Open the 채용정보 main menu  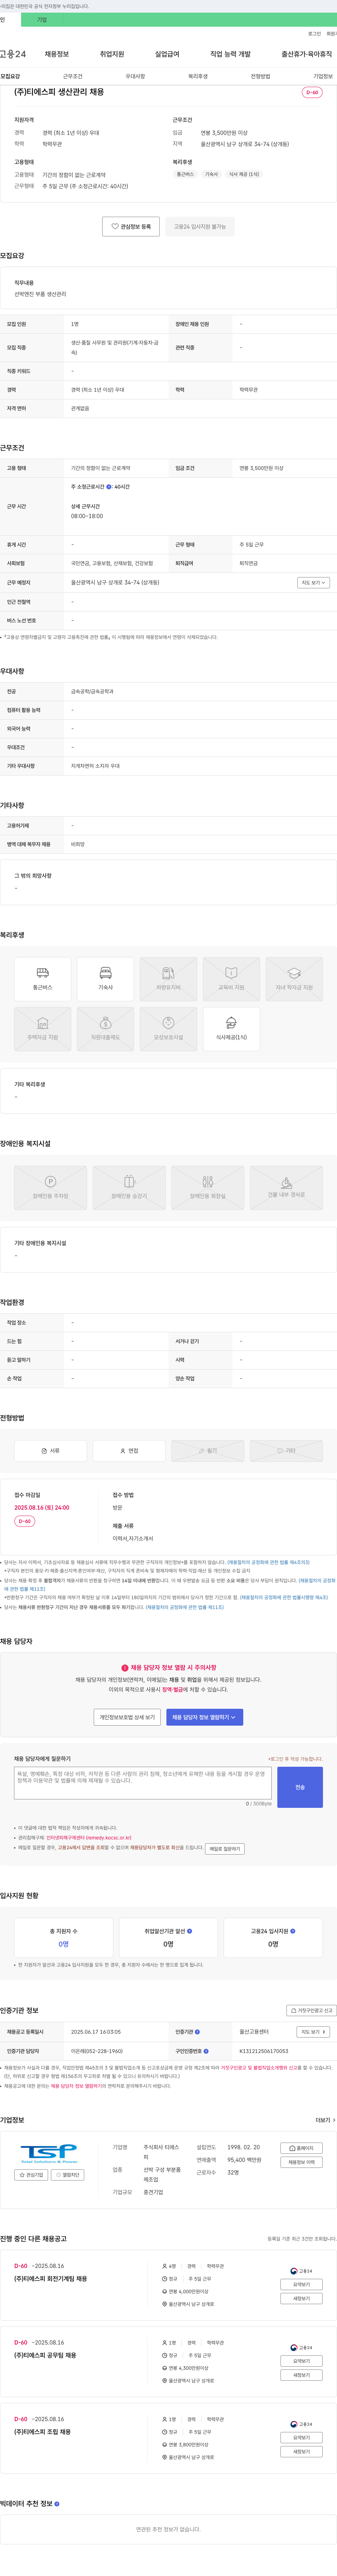(57, 54)
